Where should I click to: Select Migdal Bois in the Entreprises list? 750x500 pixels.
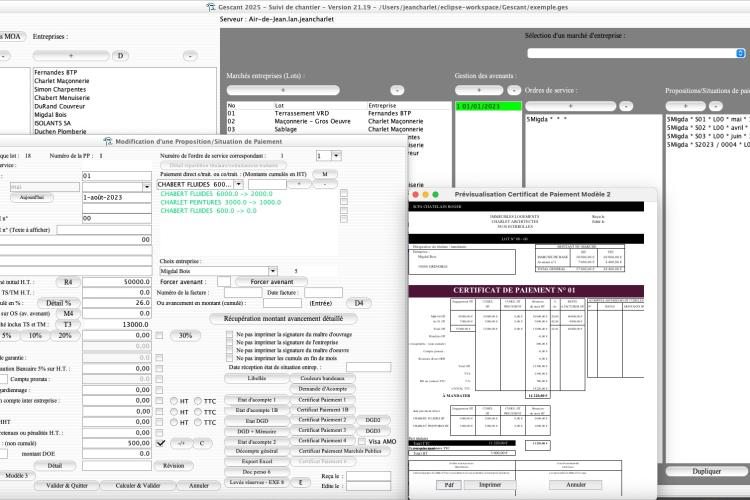click(x=50, y=115)
